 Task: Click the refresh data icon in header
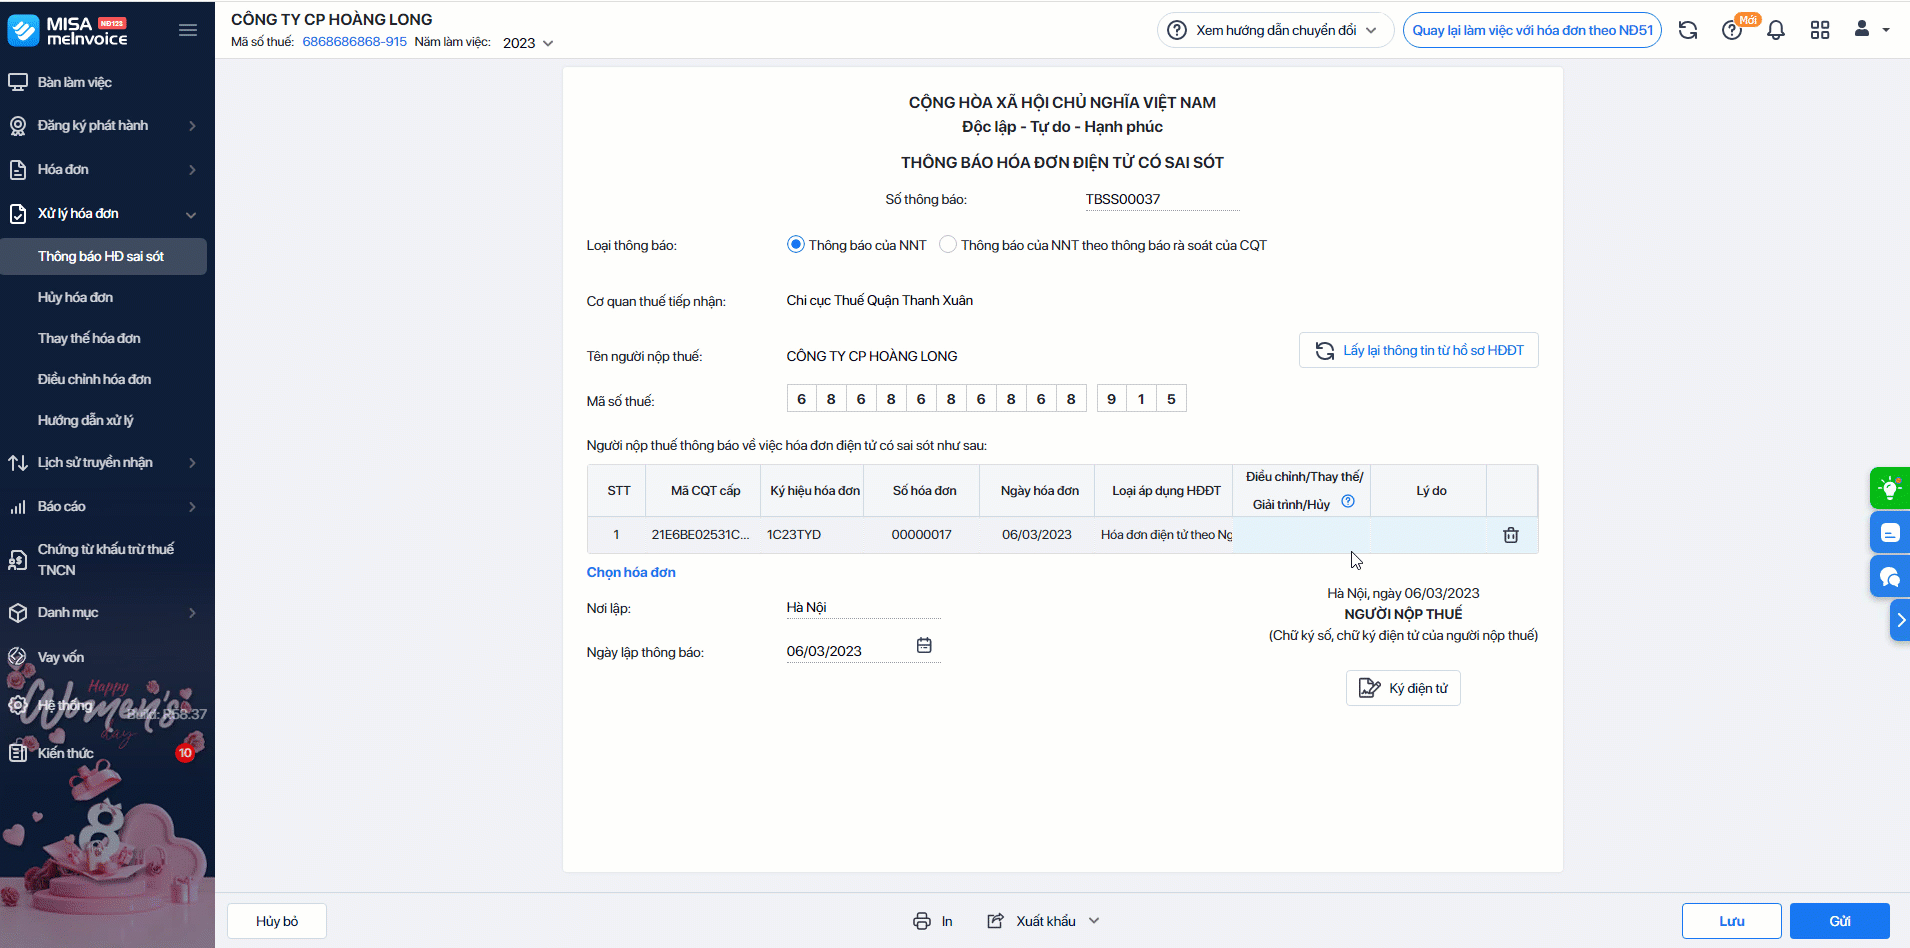point(1688,30)
